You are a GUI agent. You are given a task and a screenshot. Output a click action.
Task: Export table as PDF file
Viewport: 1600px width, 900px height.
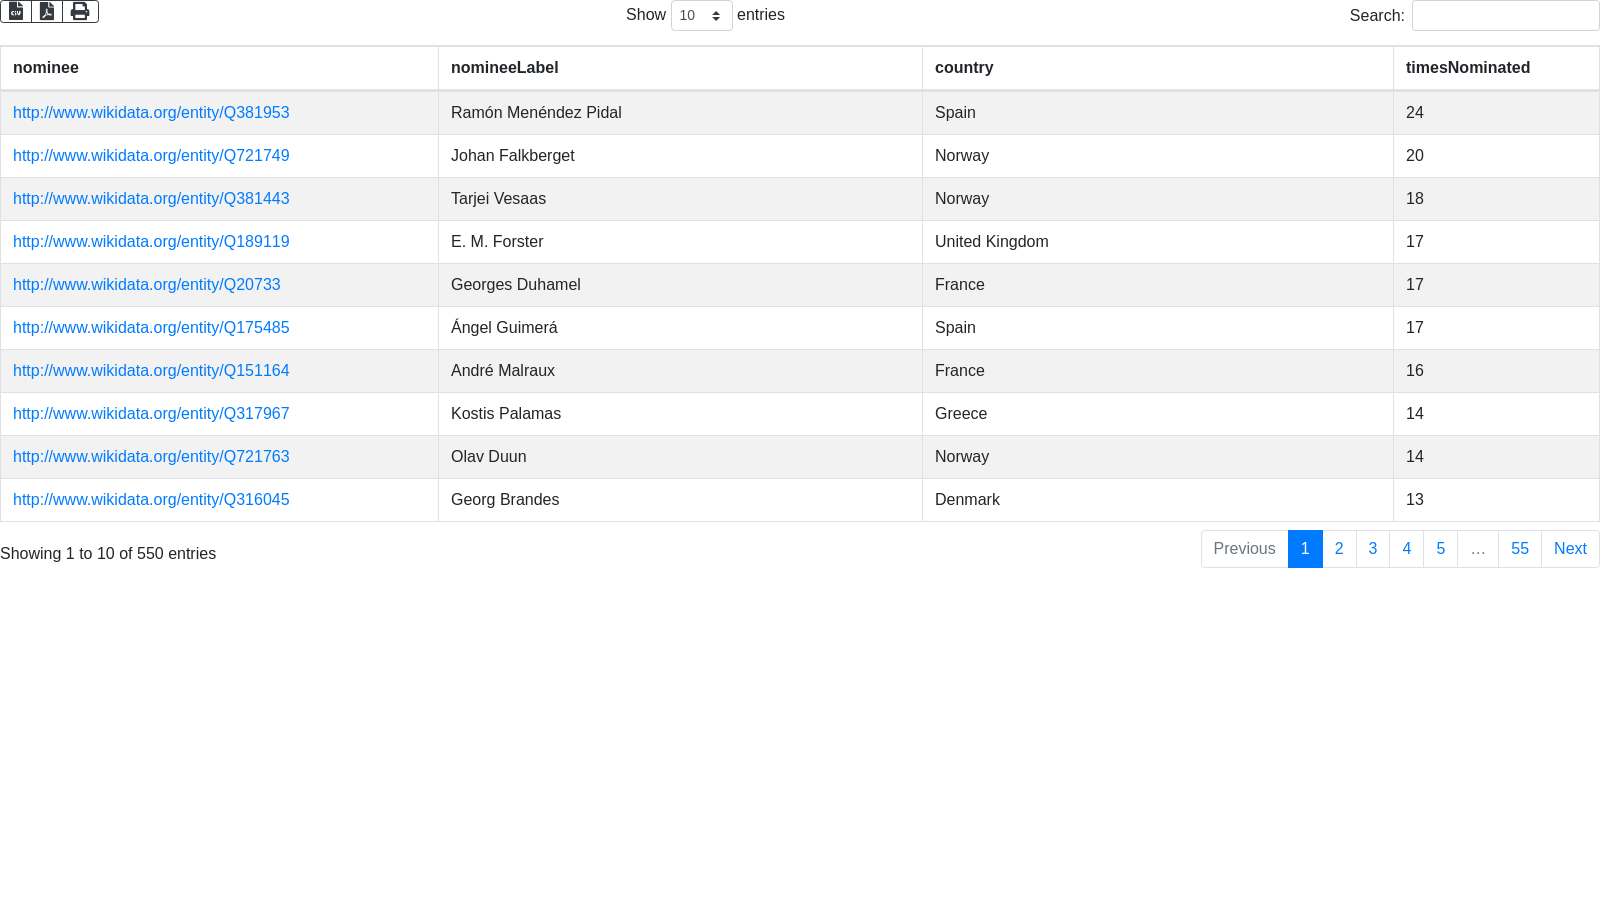coord(47,11)
